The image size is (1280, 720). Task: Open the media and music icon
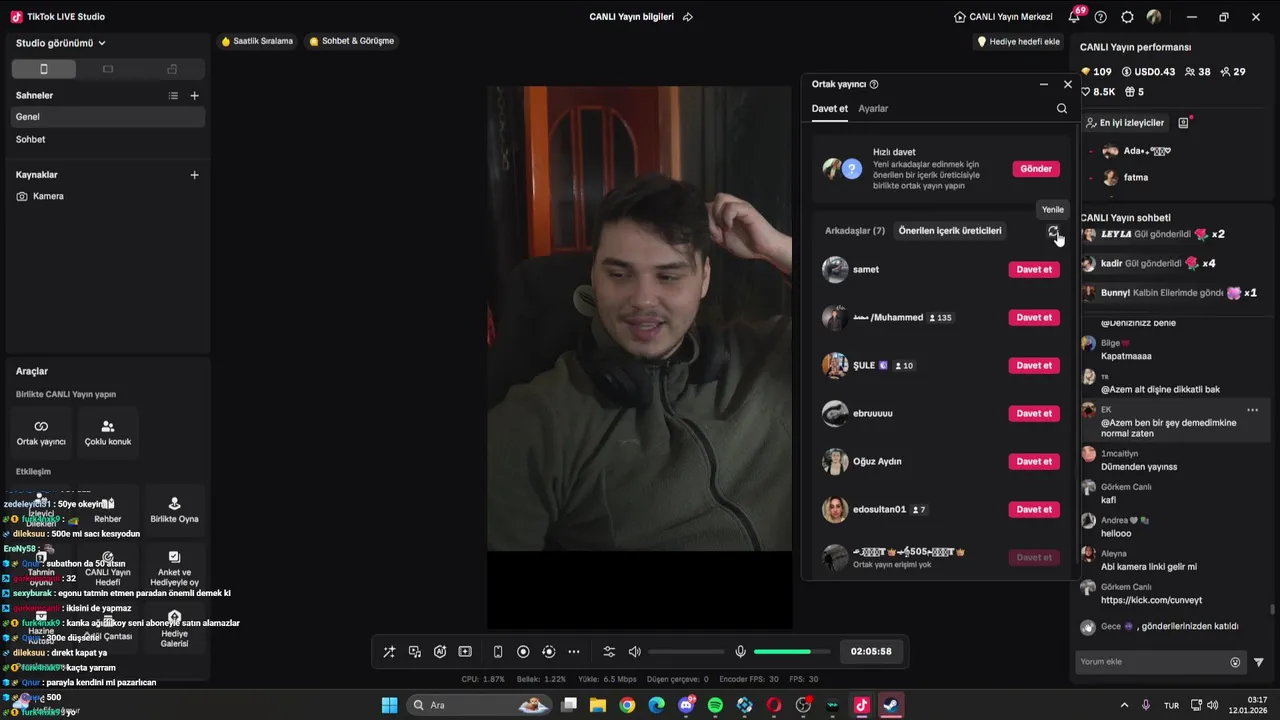coord(415,652)
